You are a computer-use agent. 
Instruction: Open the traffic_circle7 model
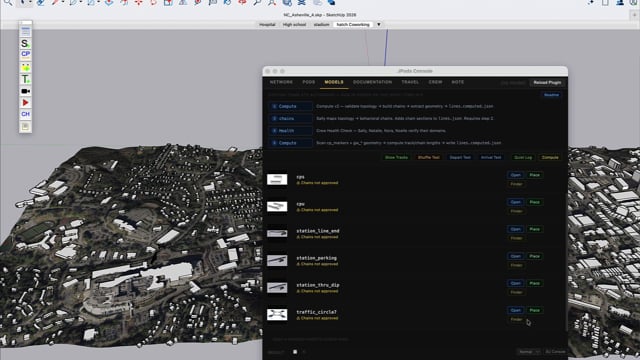point(516,310)
